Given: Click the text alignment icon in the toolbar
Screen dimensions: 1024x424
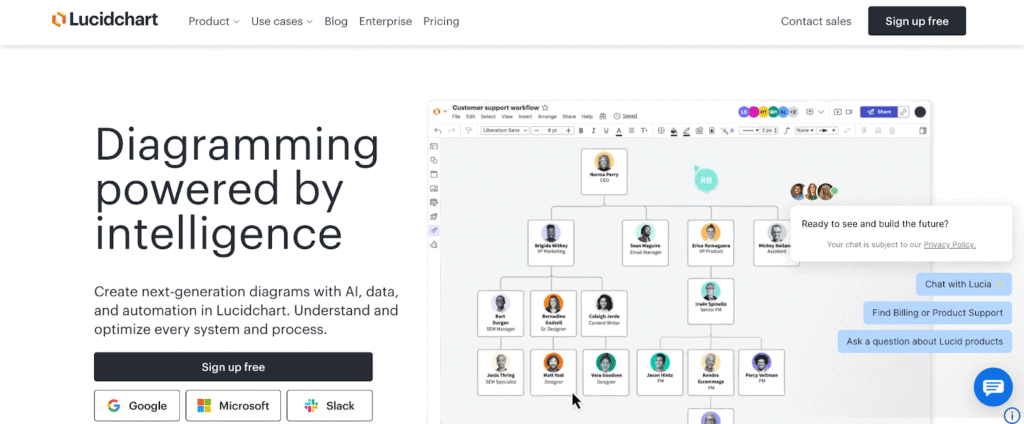Looking at the screenshot, I should tap(631, 131).
